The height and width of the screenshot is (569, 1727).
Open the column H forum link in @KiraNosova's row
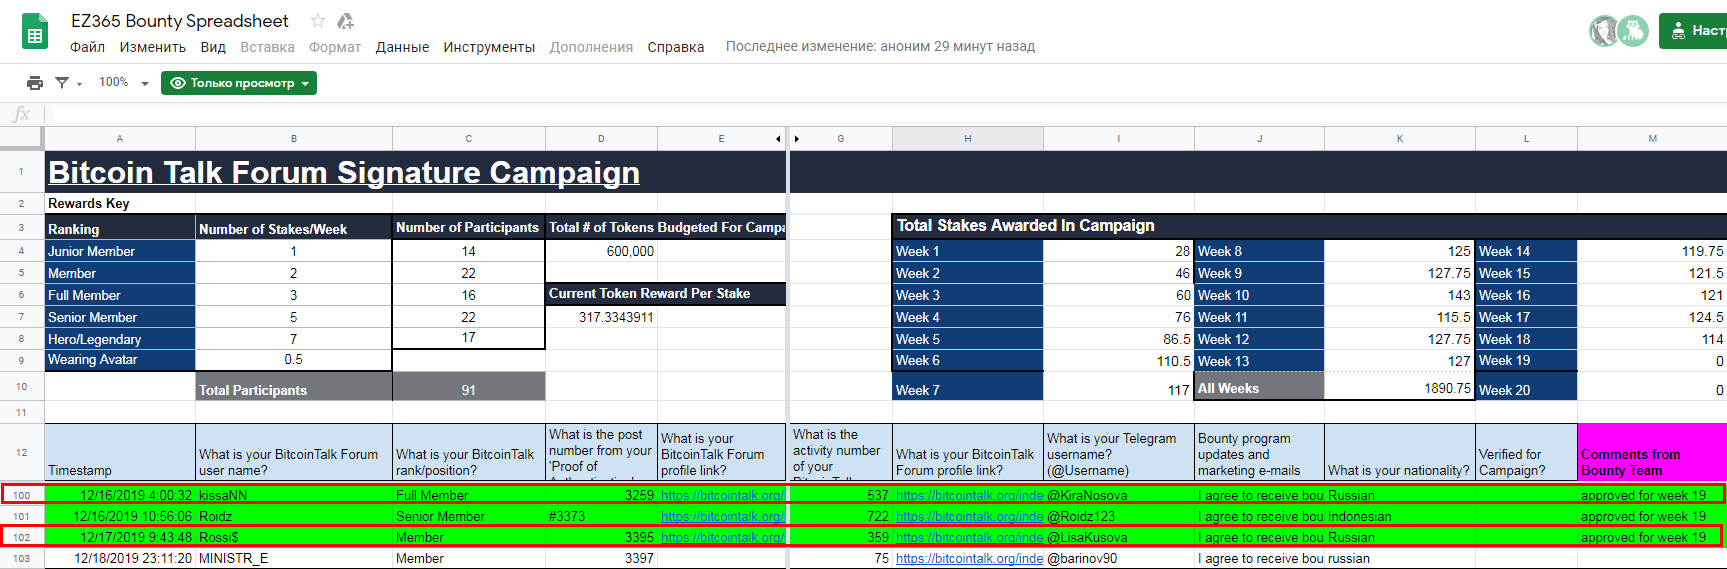pos(969,495)
